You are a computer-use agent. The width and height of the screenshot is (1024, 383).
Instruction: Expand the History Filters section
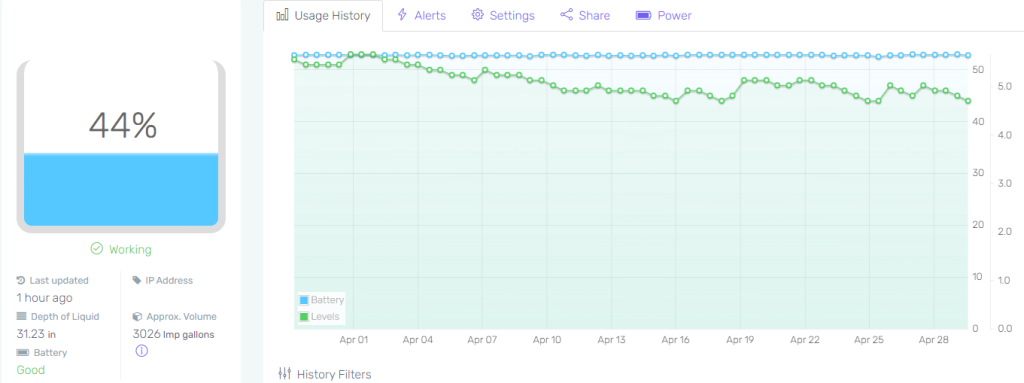[x=325, y=374]
